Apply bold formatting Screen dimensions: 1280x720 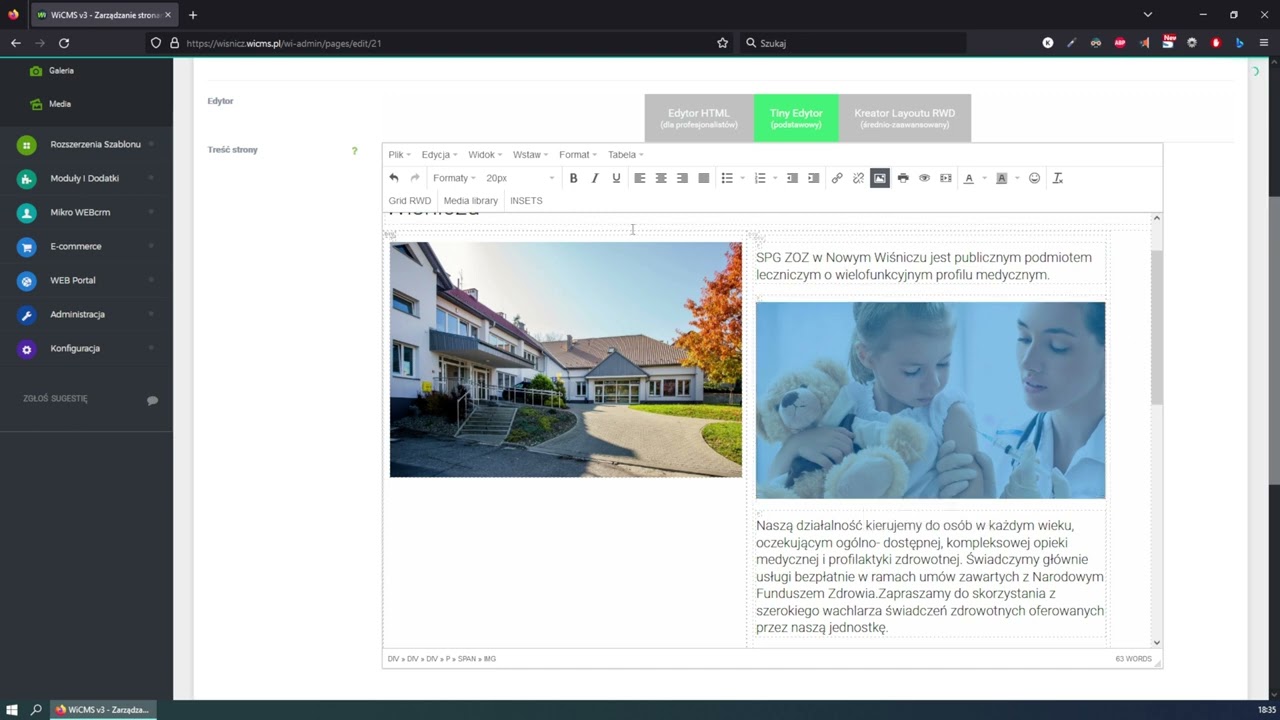tap(573, 178)
